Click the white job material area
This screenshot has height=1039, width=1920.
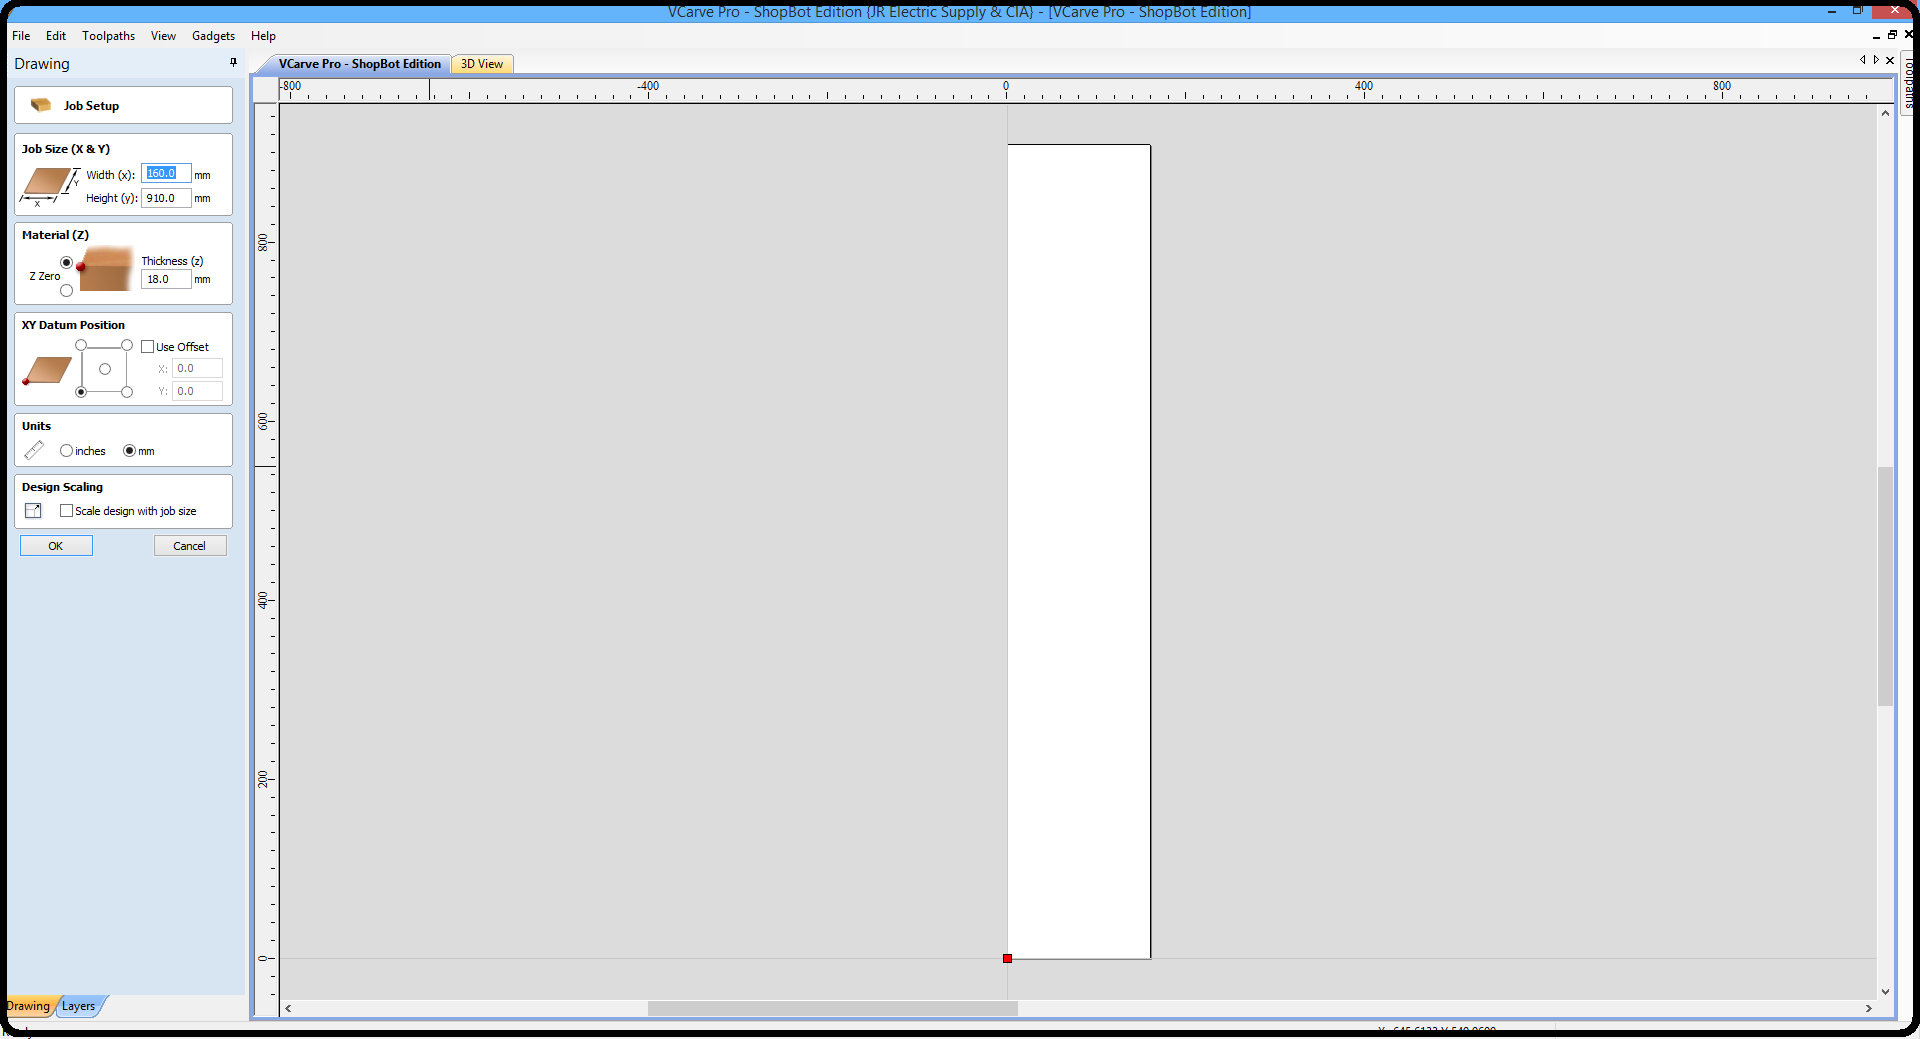click(1079, 551)
